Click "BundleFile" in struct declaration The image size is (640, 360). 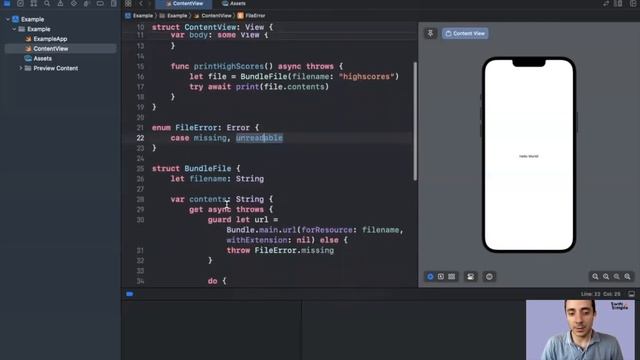pos(208,168)
